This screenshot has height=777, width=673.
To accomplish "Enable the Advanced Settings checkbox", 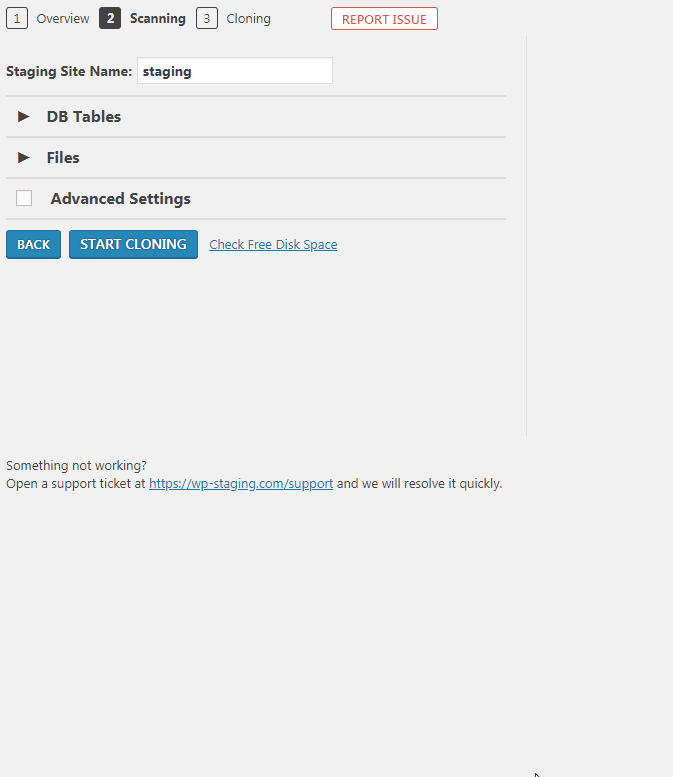I will 24,198.
